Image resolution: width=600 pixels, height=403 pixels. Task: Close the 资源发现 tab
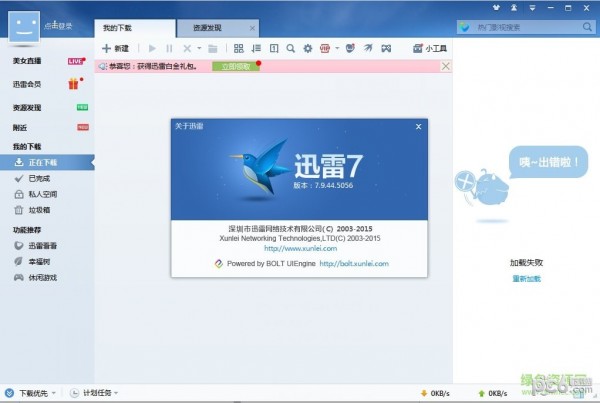click(x=253, y=28)
